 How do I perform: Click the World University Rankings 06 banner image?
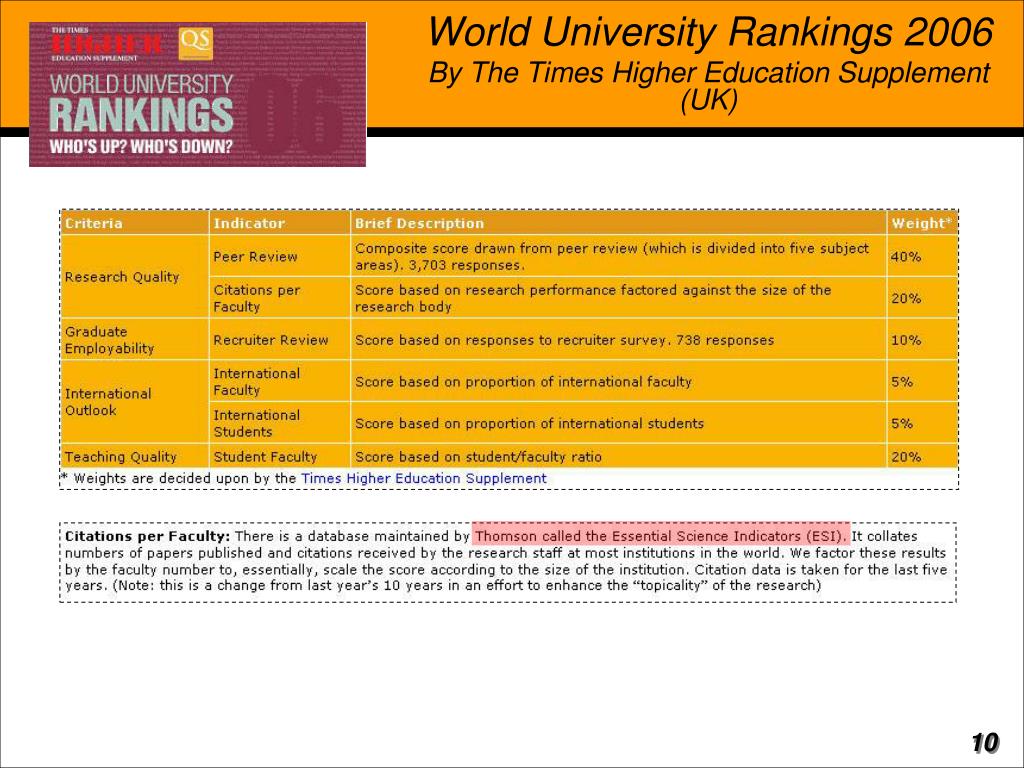(197, 95)
